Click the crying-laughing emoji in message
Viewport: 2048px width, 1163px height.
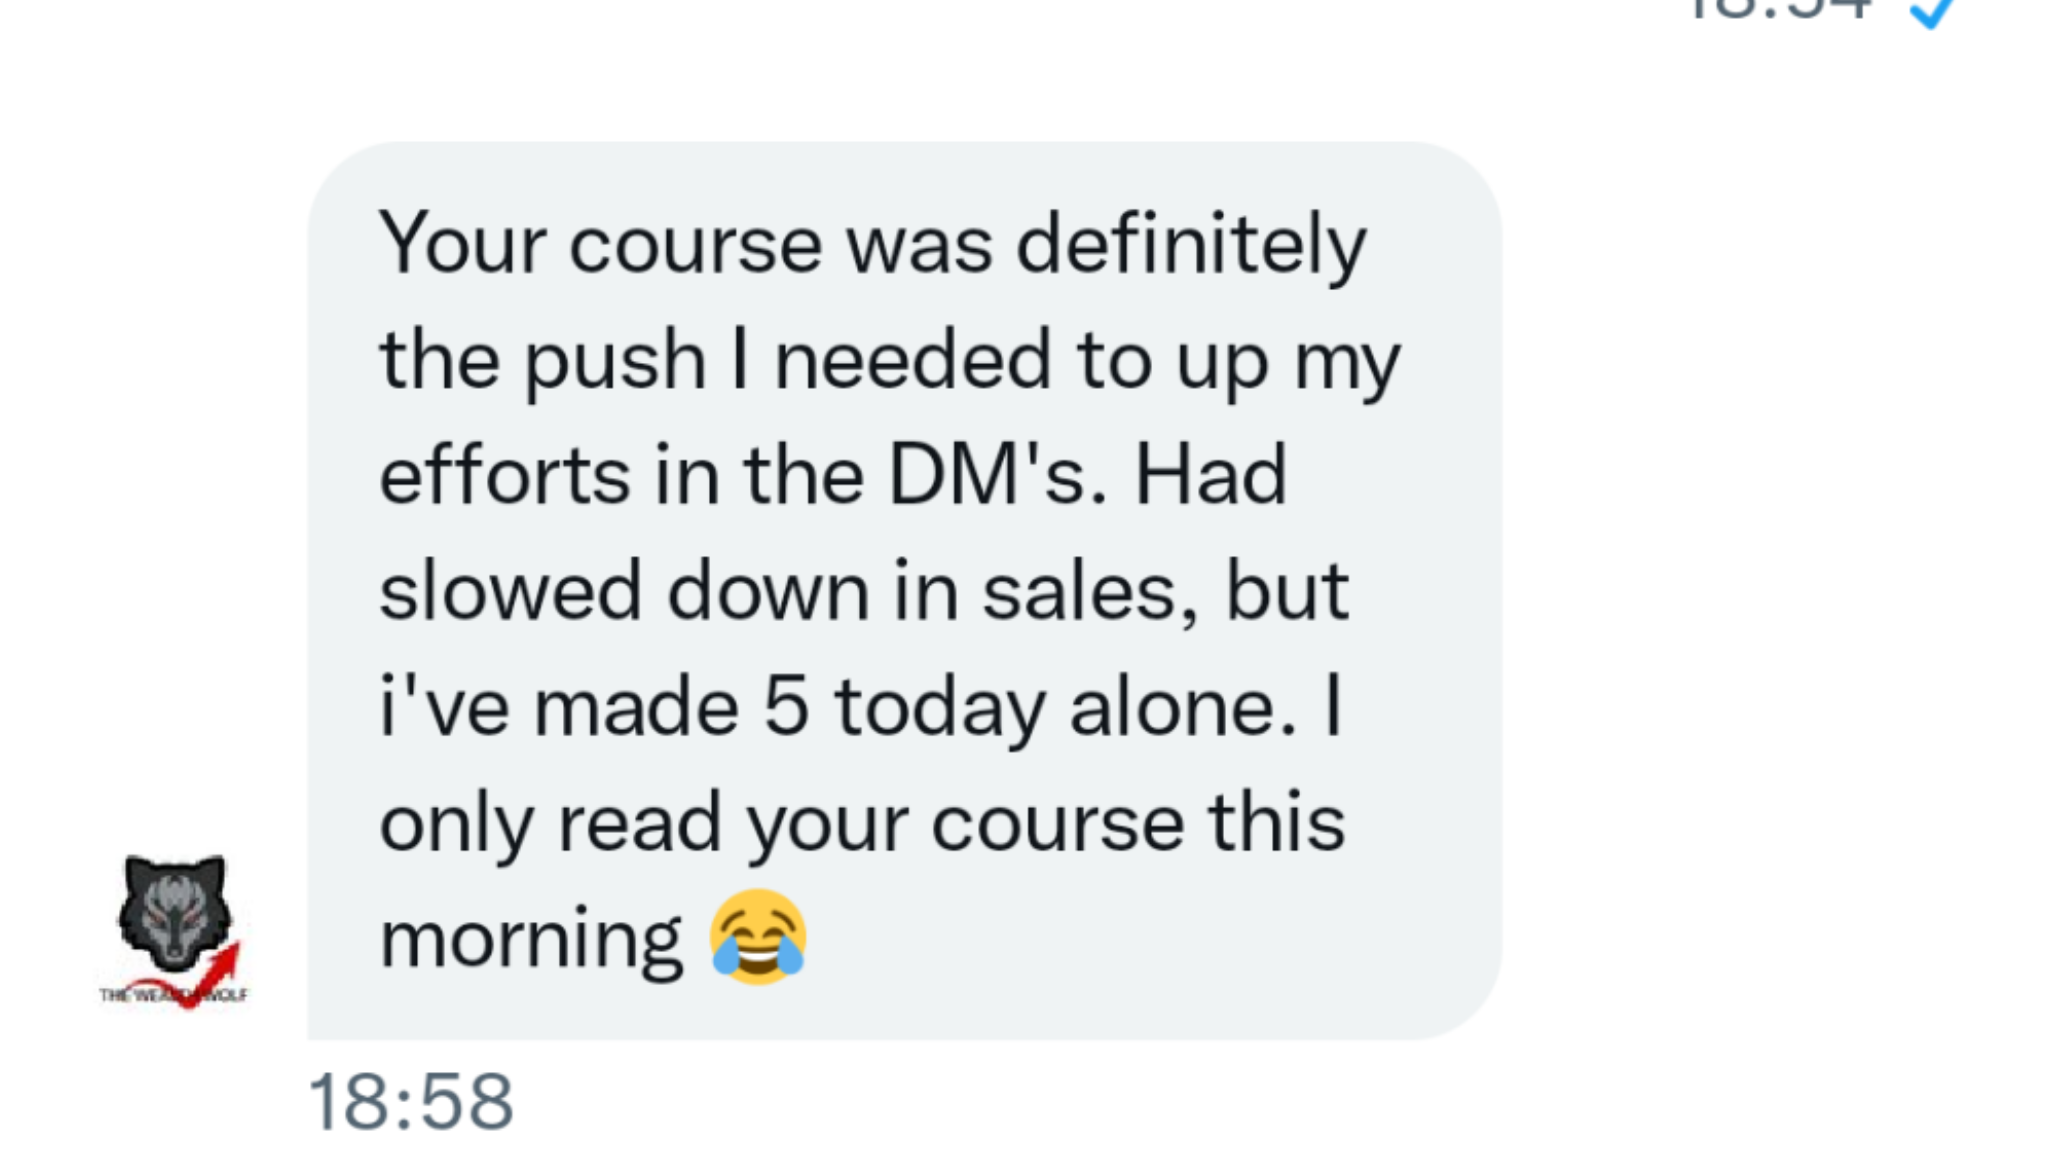pos(758,937)
